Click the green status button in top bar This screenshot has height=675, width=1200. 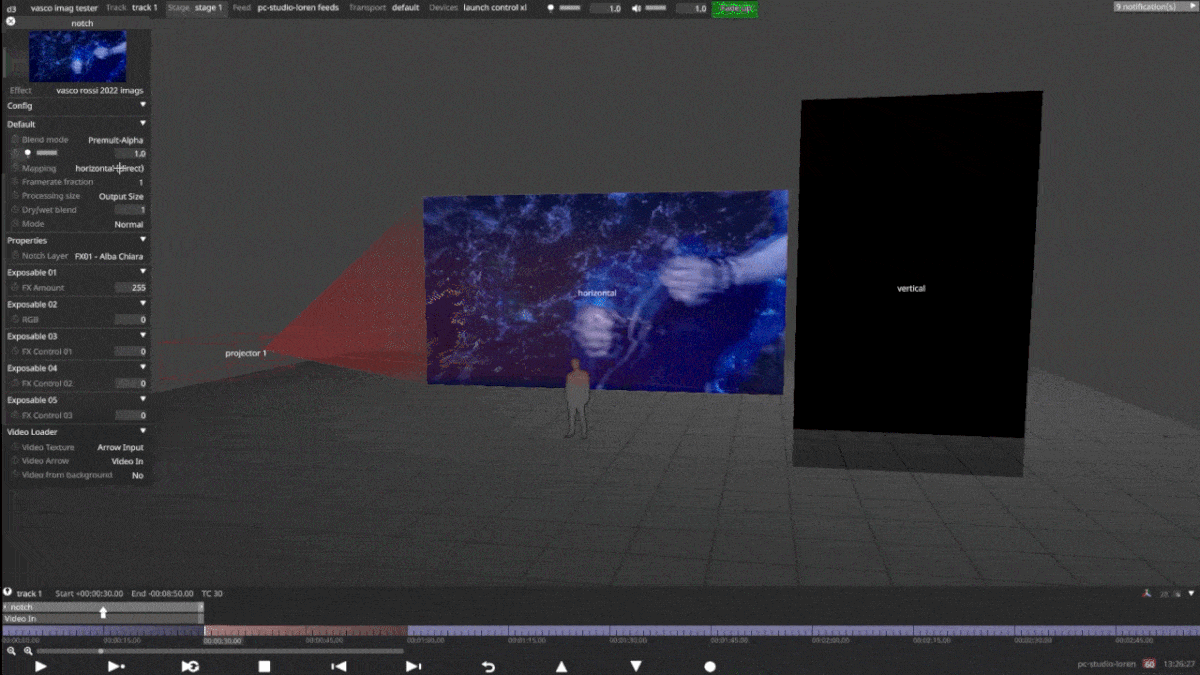click(735, 8)
